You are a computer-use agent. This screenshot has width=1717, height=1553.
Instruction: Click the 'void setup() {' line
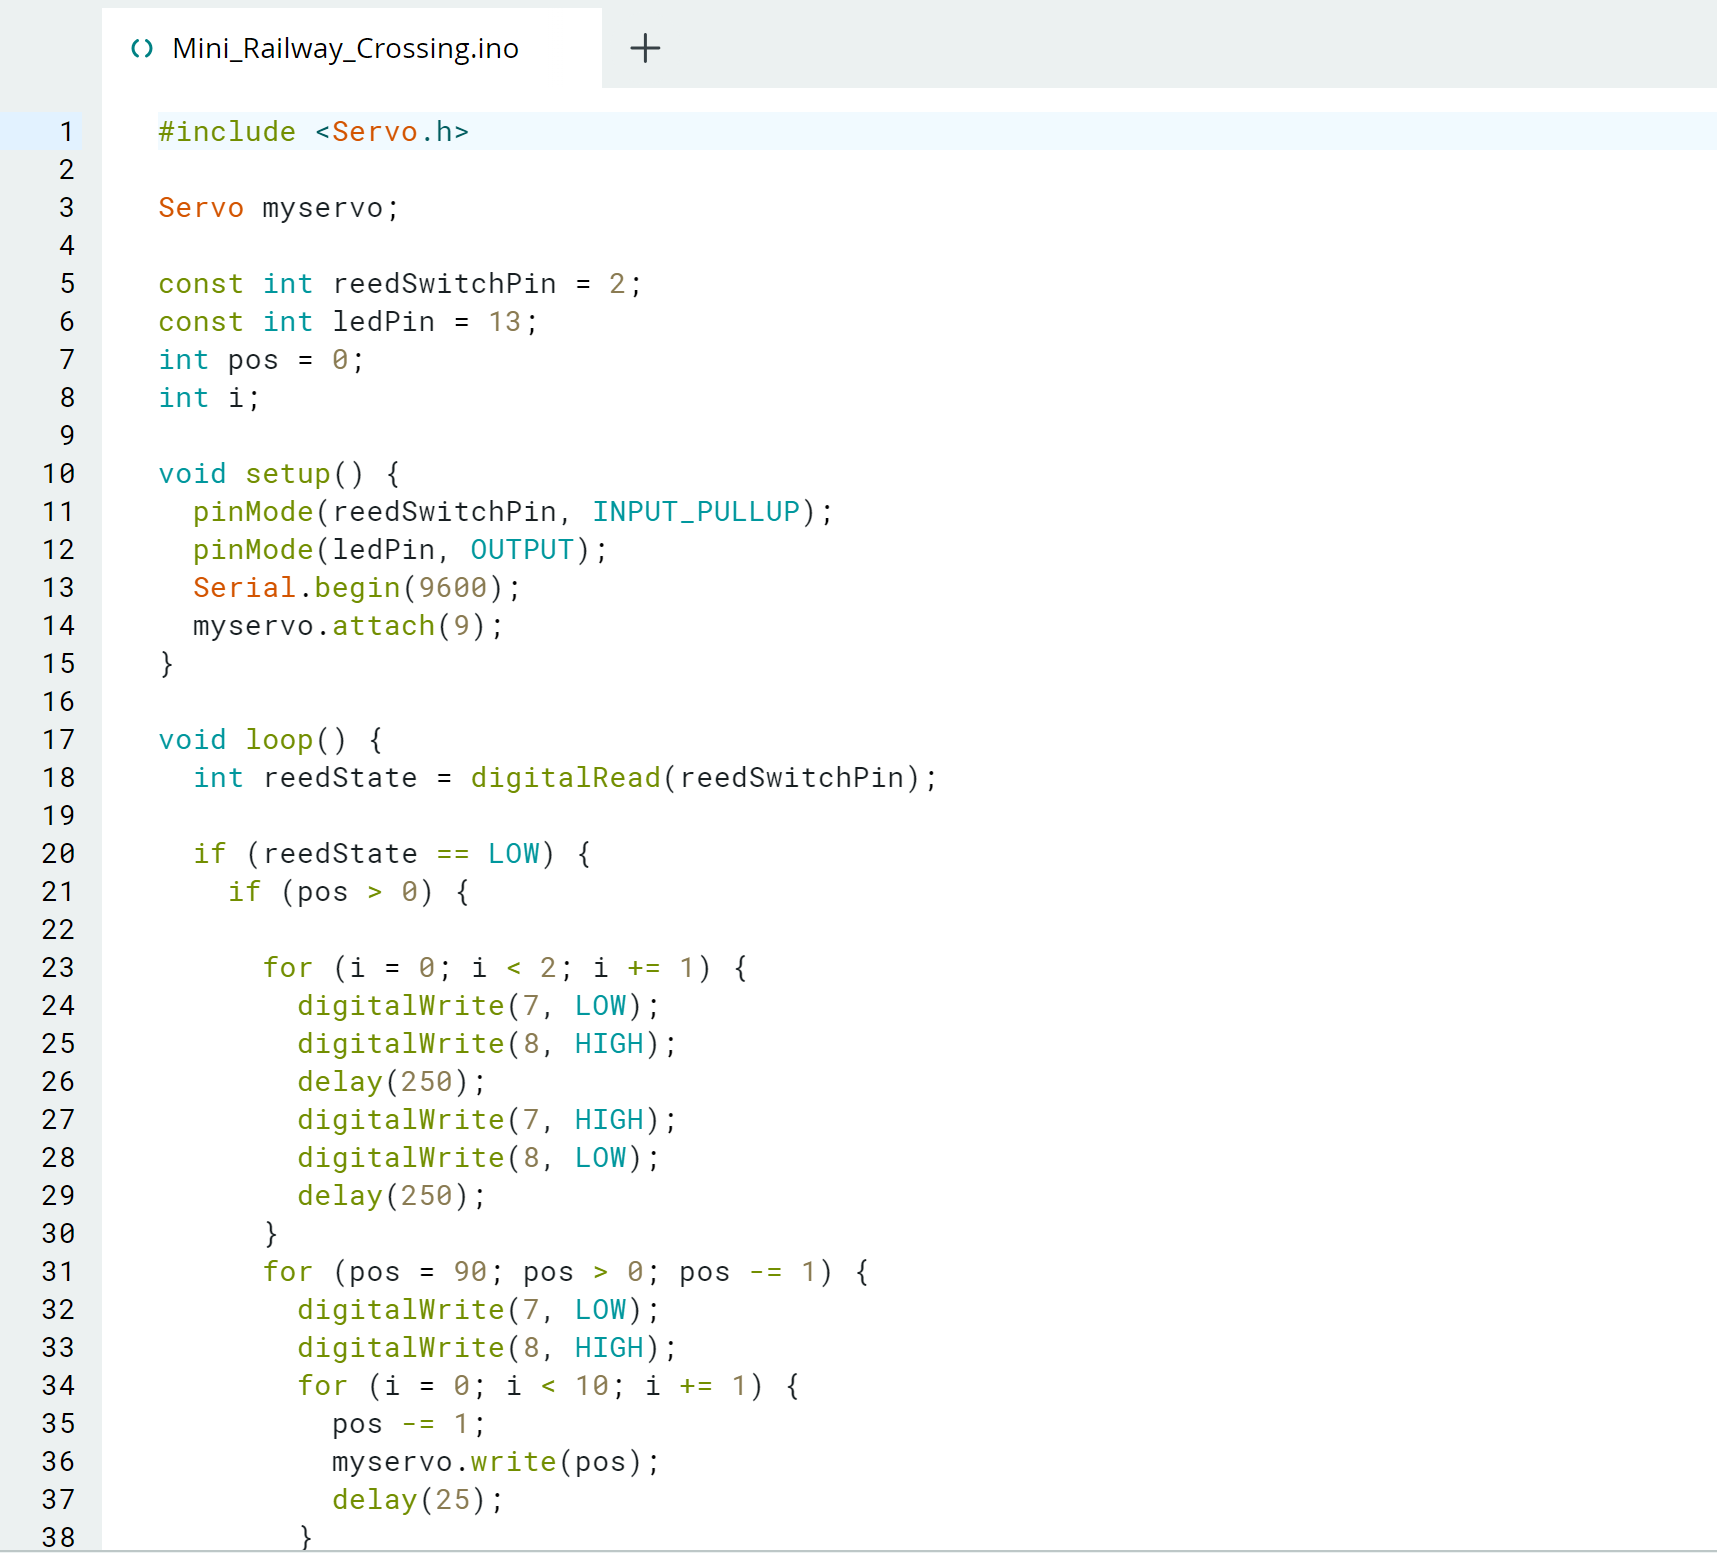point(279,474)
